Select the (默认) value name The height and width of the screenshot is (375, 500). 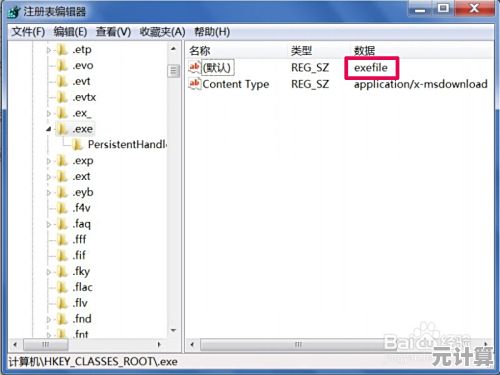[217, 68]
